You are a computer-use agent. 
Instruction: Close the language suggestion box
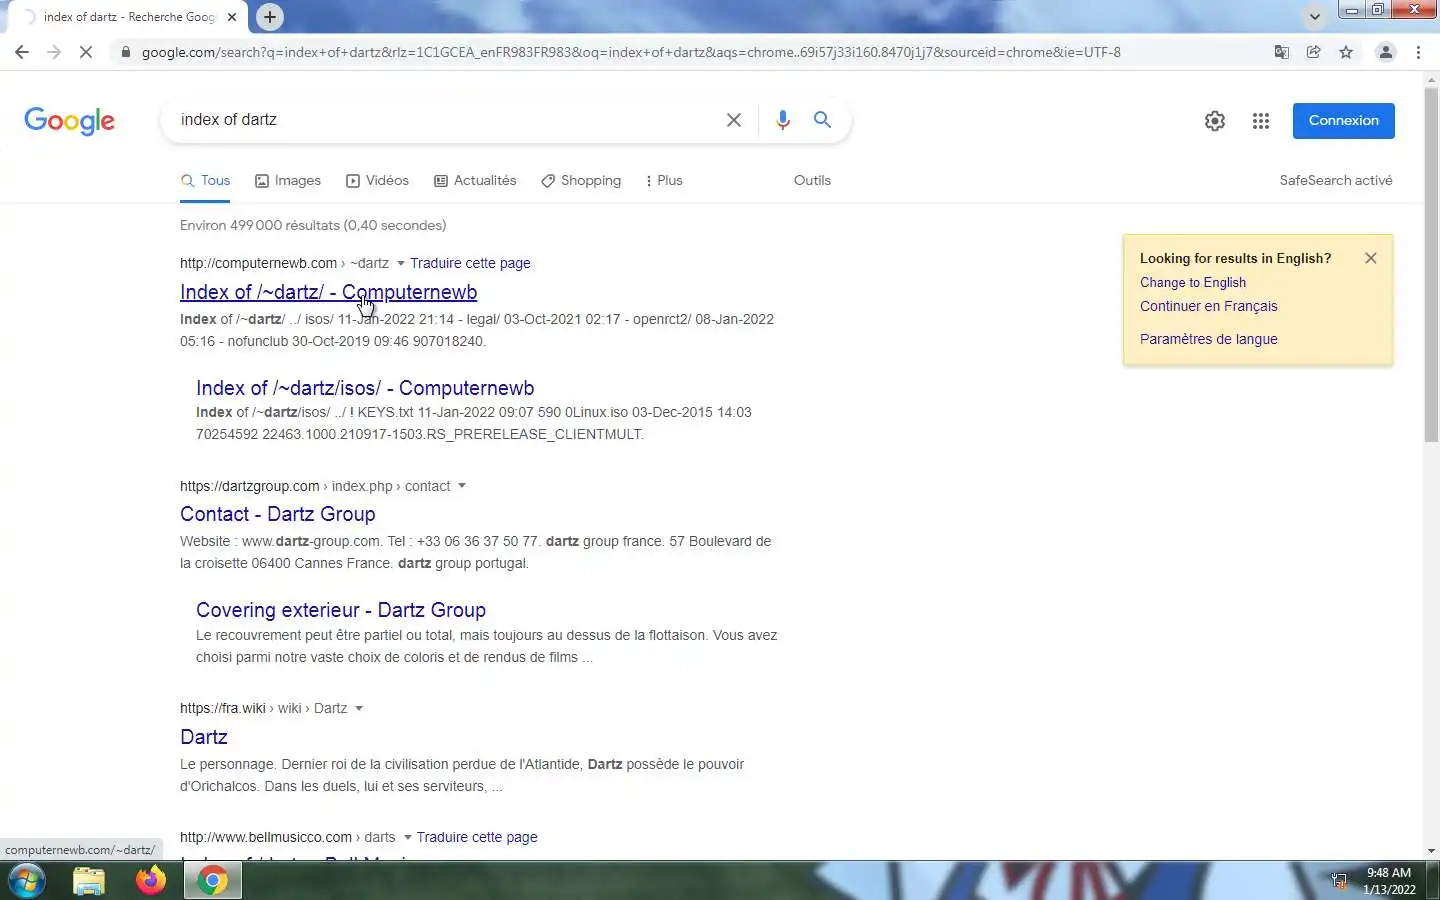pos(1371,258)
